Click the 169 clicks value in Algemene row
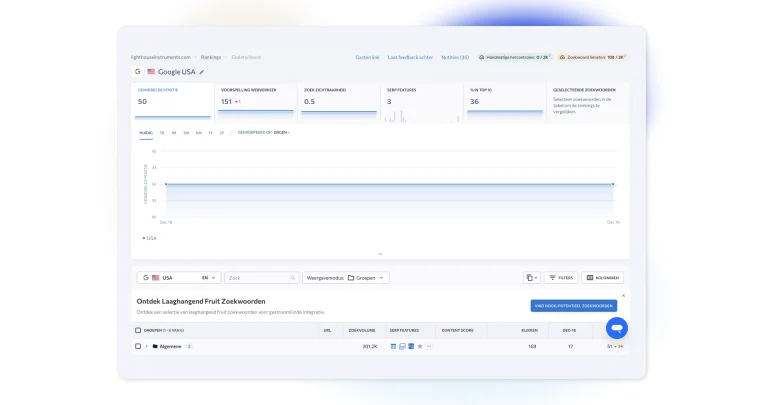Screen dimensions: 768x405 532,346
